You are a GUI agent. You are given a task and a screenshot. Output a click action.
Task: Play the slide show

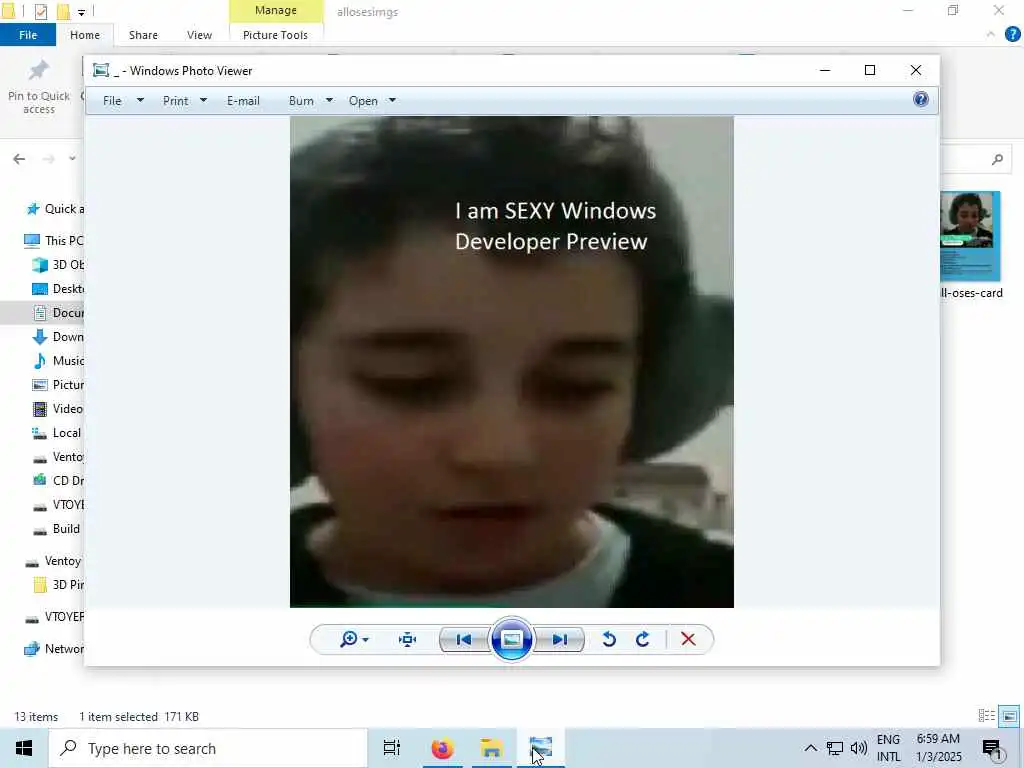coord(511,639)
